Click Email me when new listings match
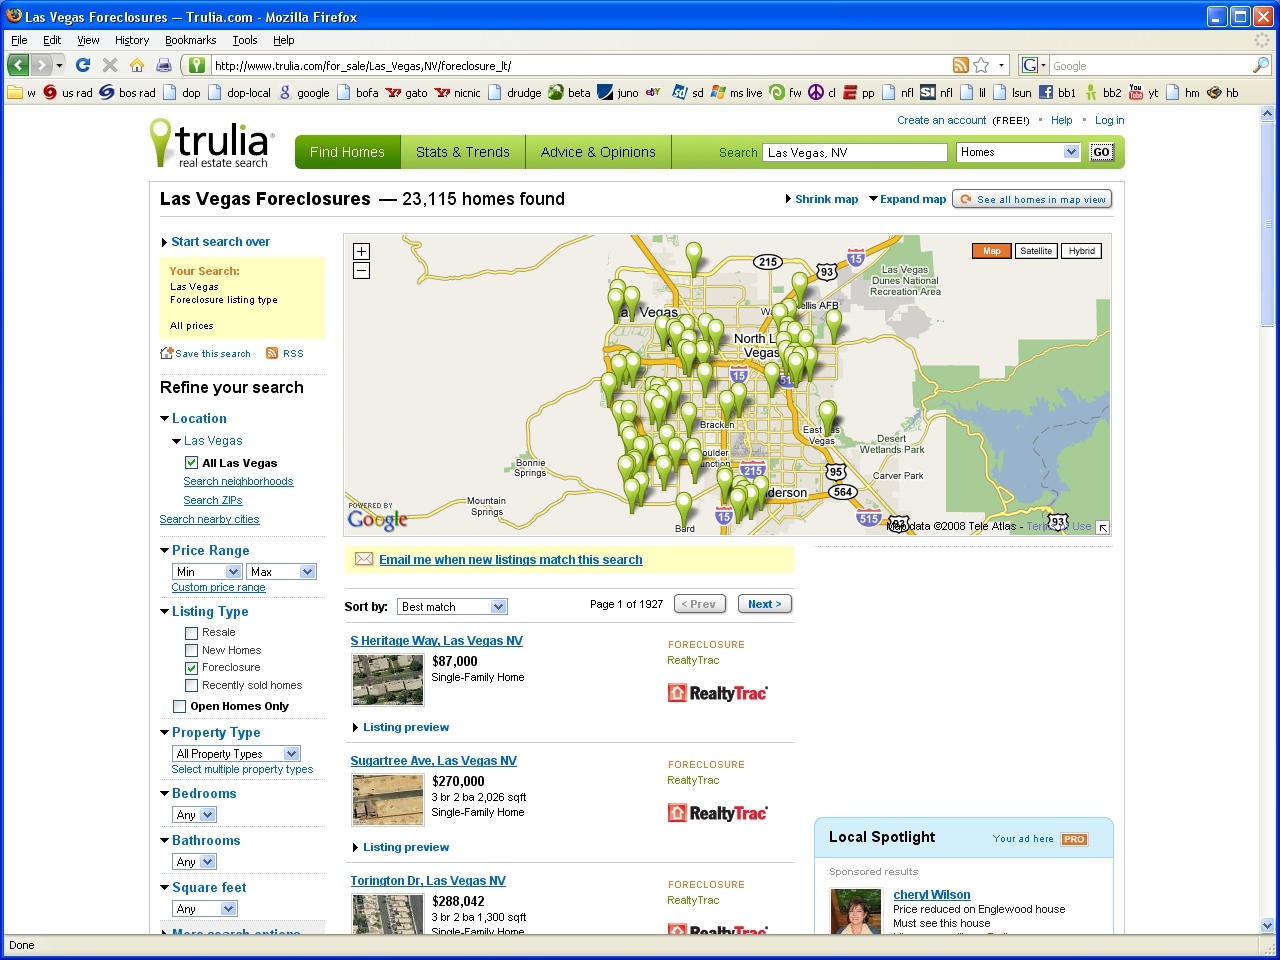 510,560
